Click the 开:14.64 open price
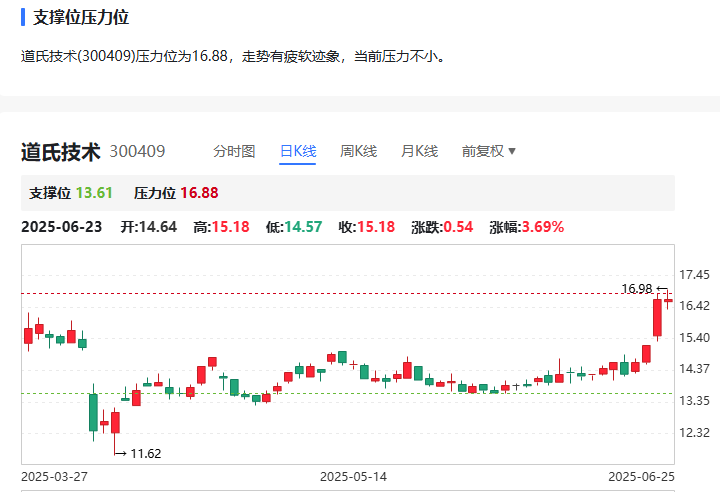Viewport: 720px width, 492px height. (x=148, y=227)
